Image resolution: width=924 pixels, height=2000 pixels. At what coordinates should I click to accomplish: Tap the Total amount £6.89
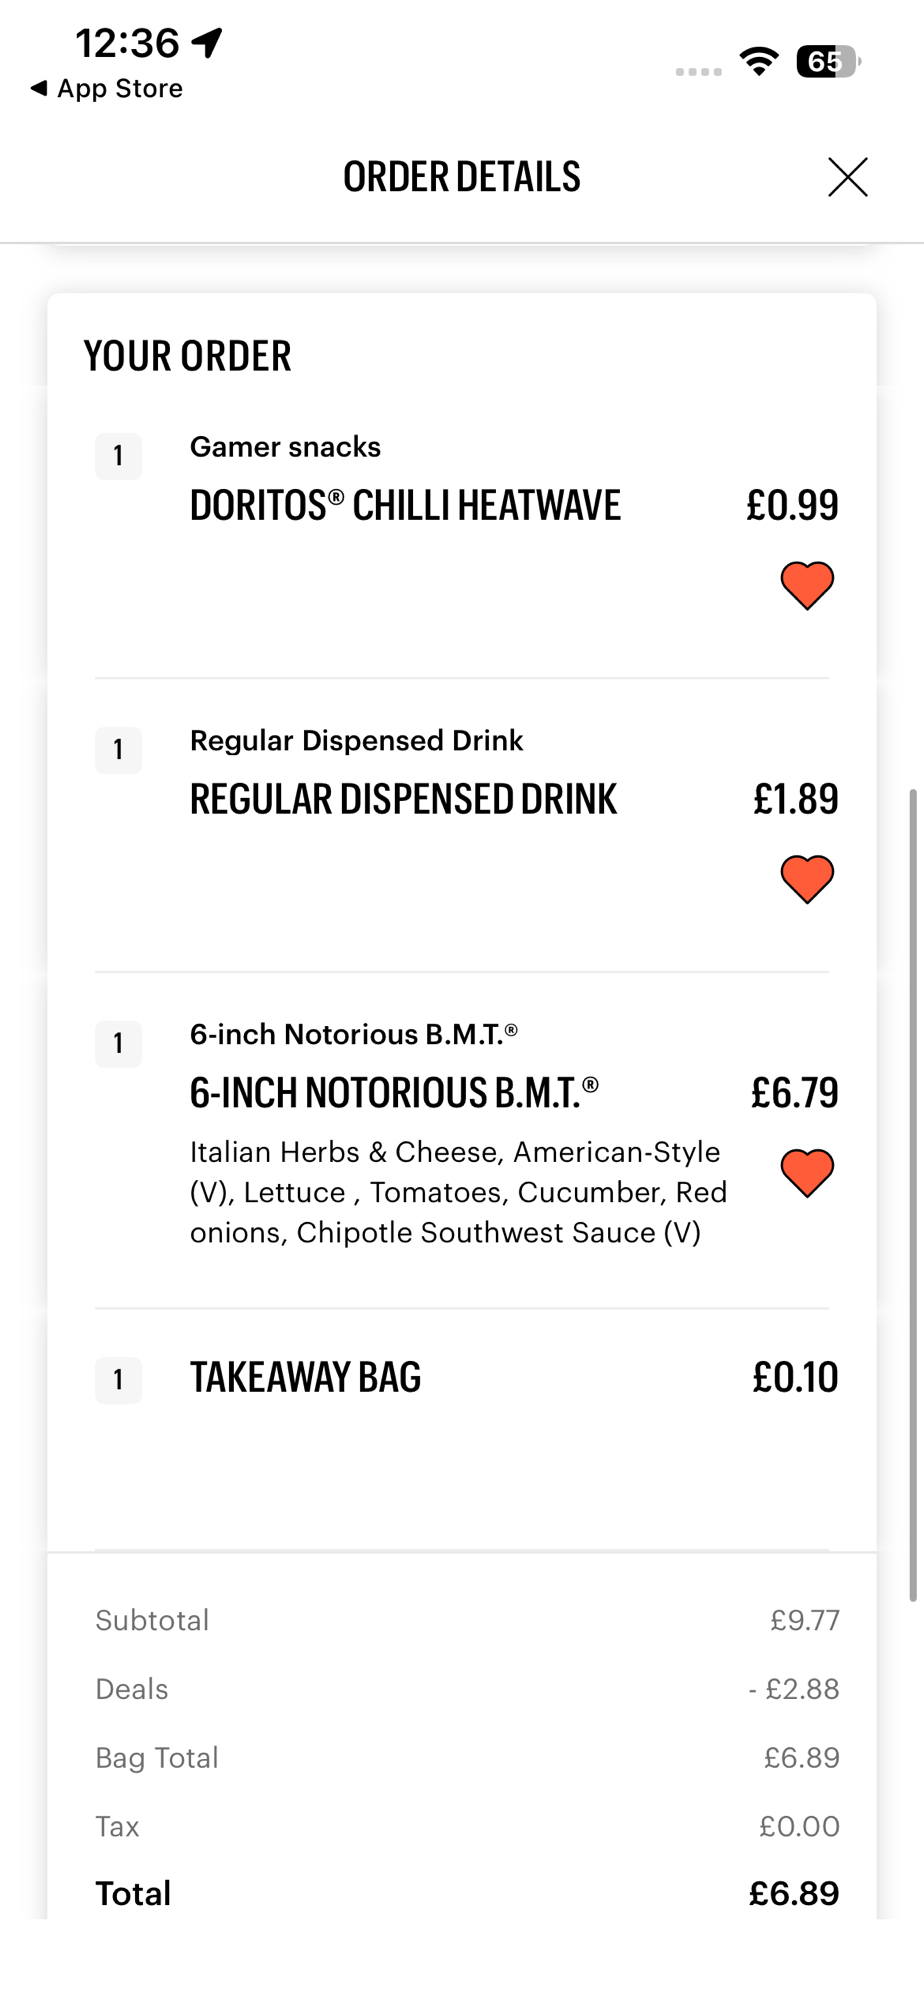(793, 1893)
